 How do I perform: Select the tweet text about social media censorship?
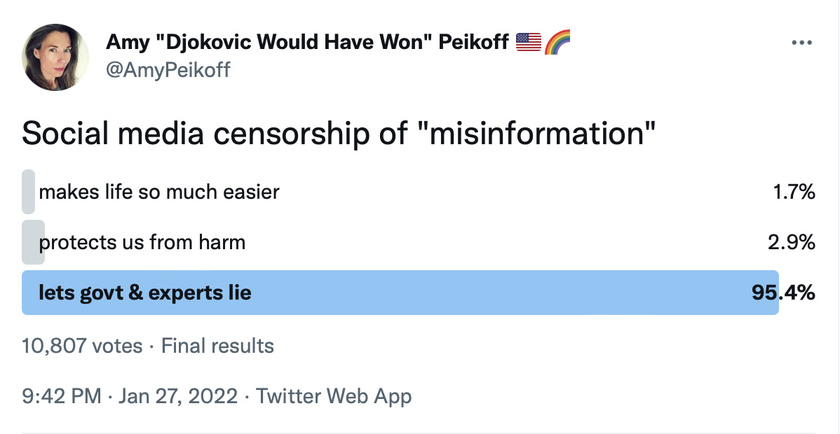(x=339, y=133)
